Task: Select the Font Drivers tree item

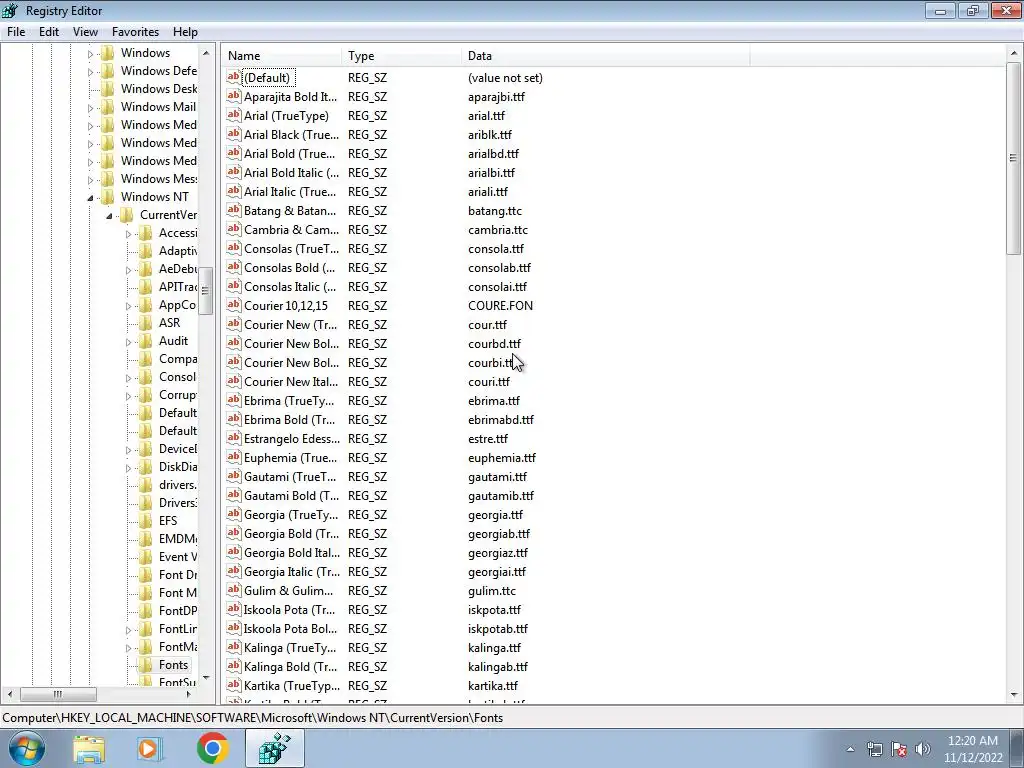Action: [178, 575]
